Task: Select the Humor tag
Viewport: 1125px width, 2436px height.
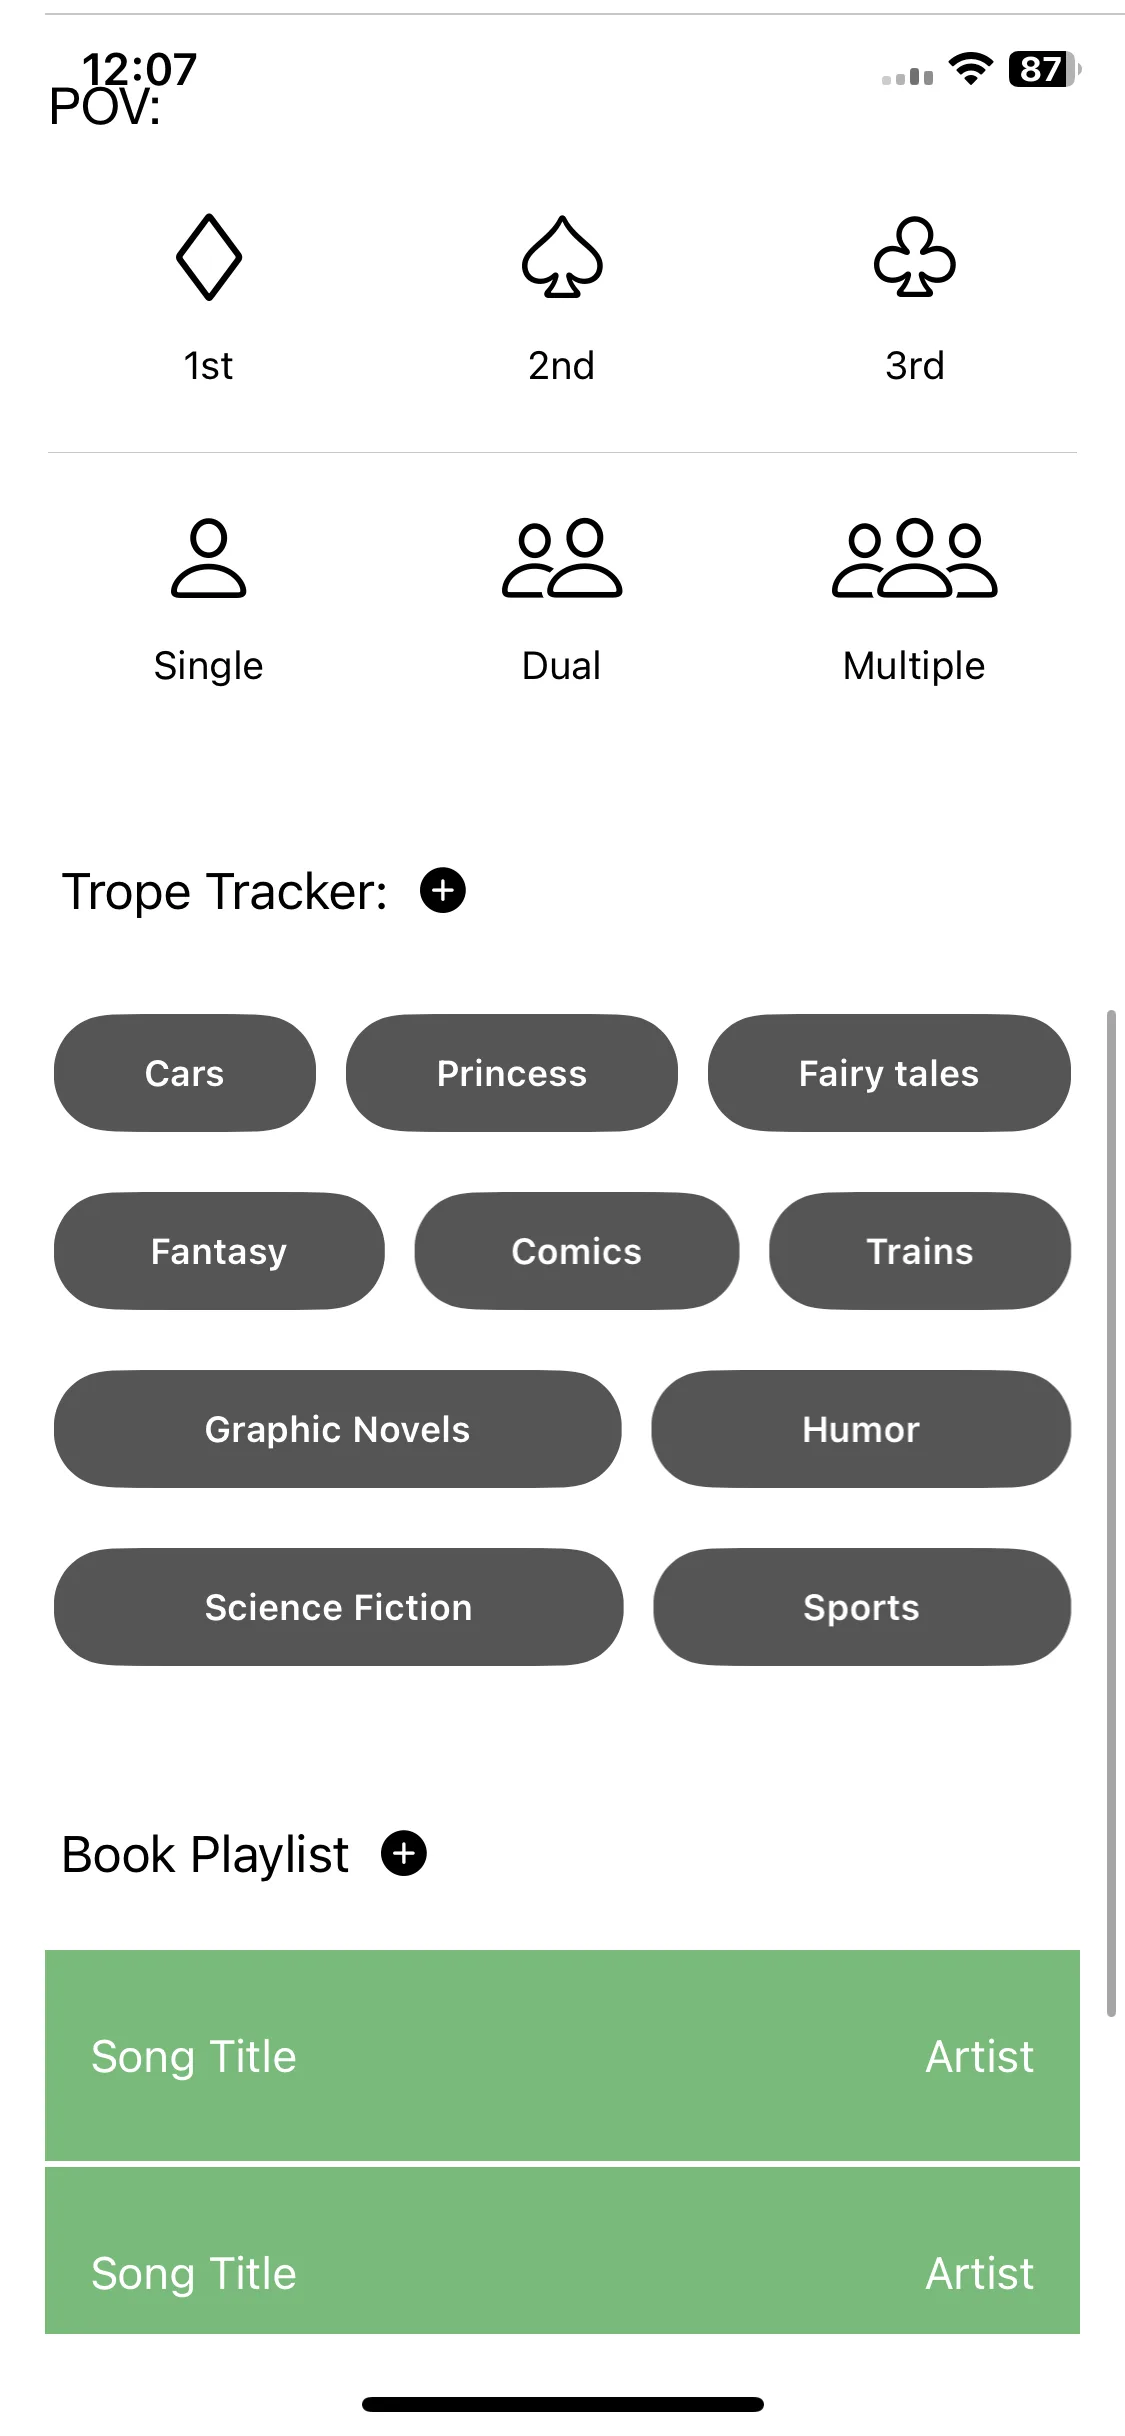Action: (861, 1429)
